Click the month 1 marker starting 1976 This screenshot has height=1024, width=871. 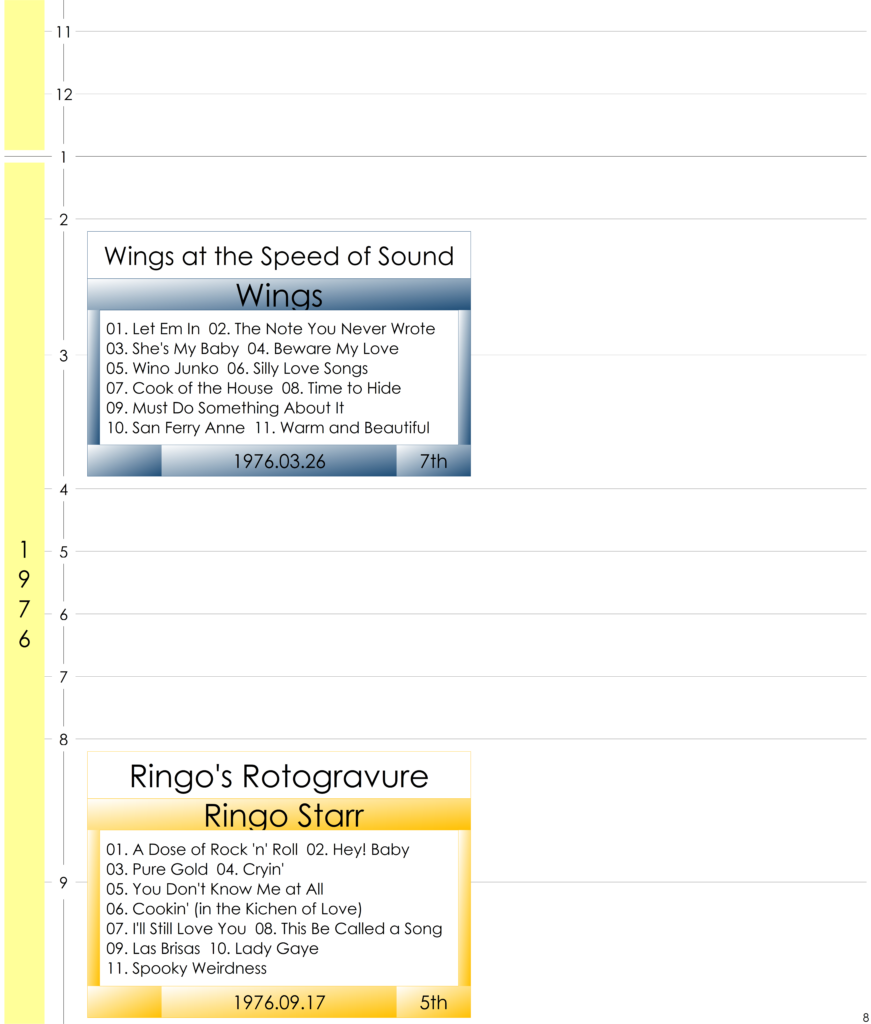coord(63,157)
